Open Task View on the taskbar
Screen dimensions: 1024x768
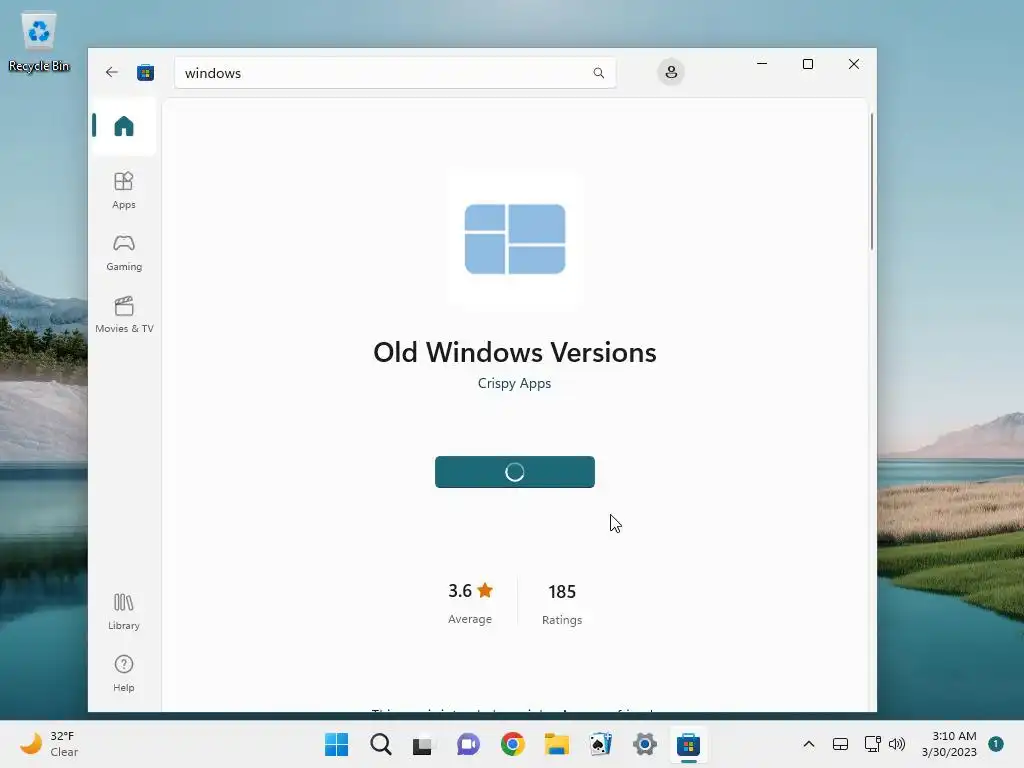click(x=424, y=744)
